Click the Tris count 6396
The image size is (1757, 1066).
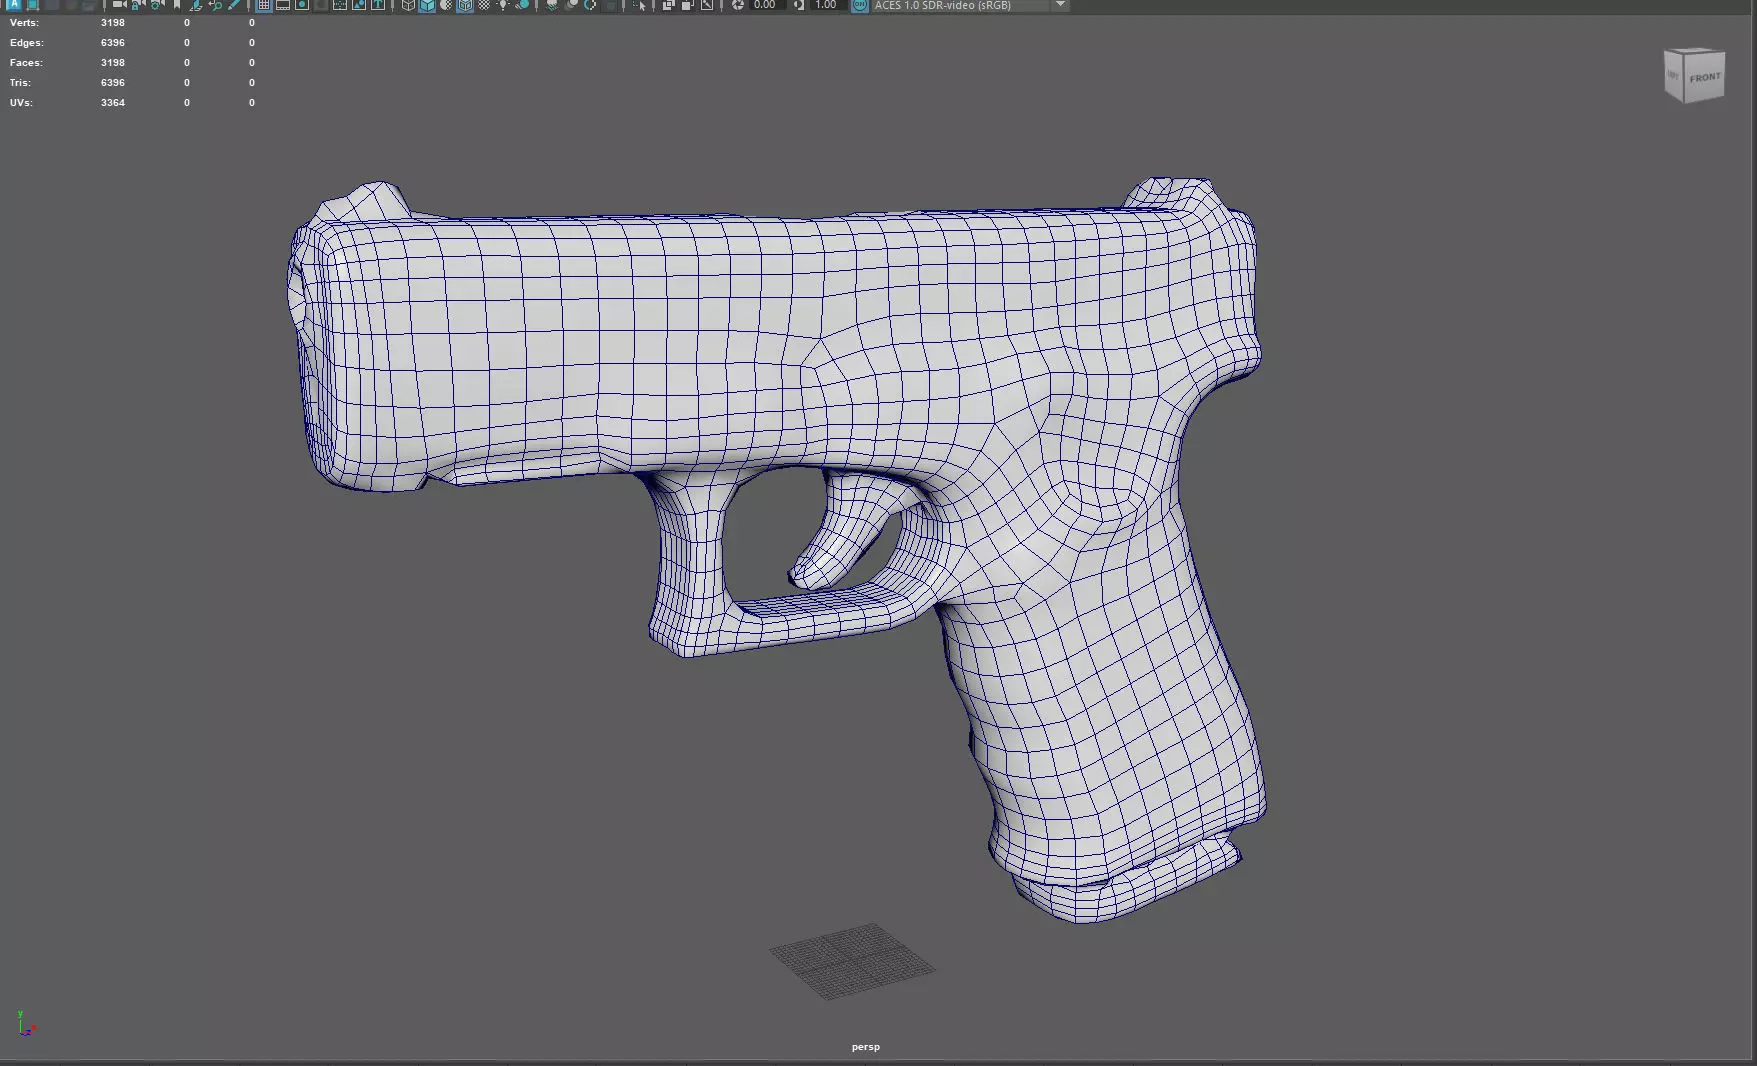pos(113,83)
